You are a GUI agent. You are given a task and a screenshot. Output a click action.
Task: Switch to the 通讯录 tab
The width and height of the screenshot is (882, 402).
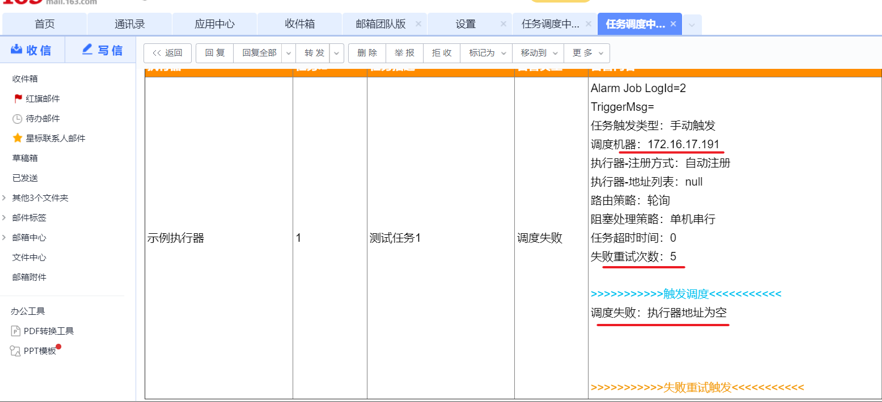point(129,24)
